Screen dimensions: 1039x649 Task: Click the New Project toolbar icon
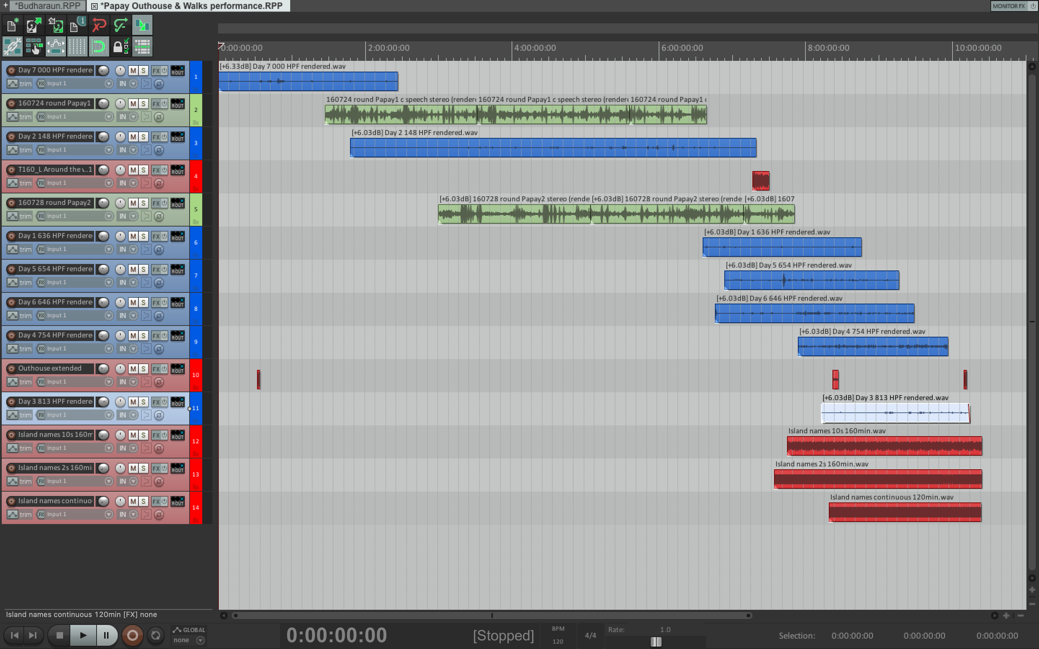tap(12, 25)
